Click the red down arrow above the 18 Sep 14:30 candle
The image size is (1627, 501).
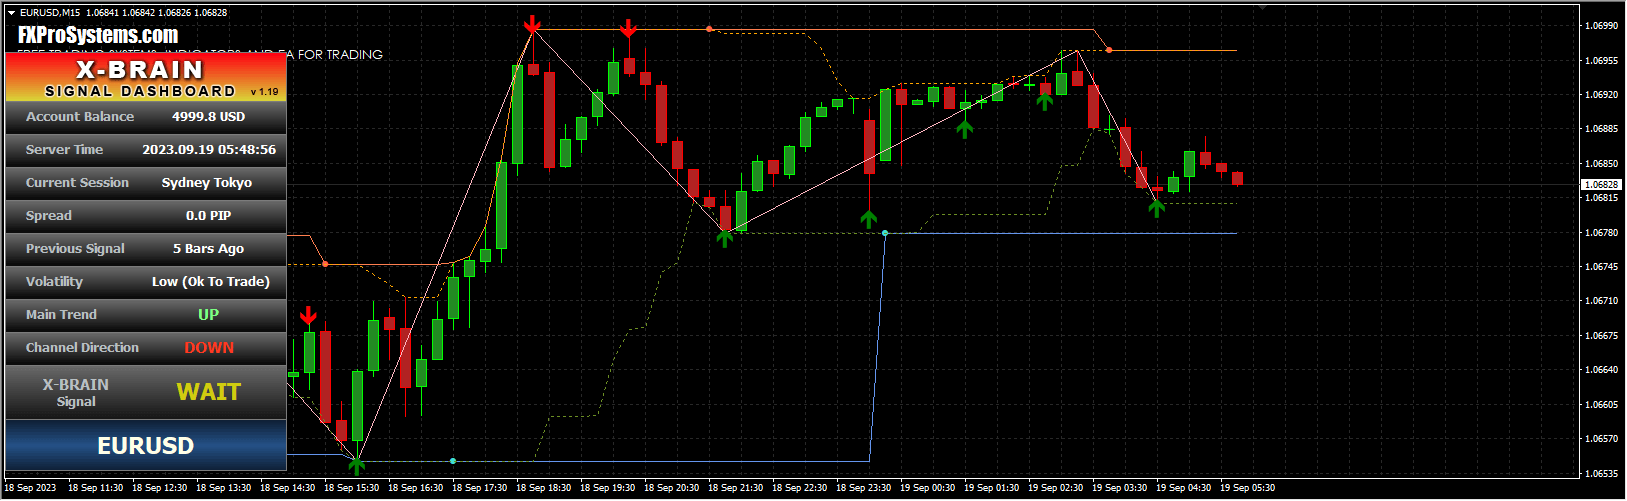(308, 317)
